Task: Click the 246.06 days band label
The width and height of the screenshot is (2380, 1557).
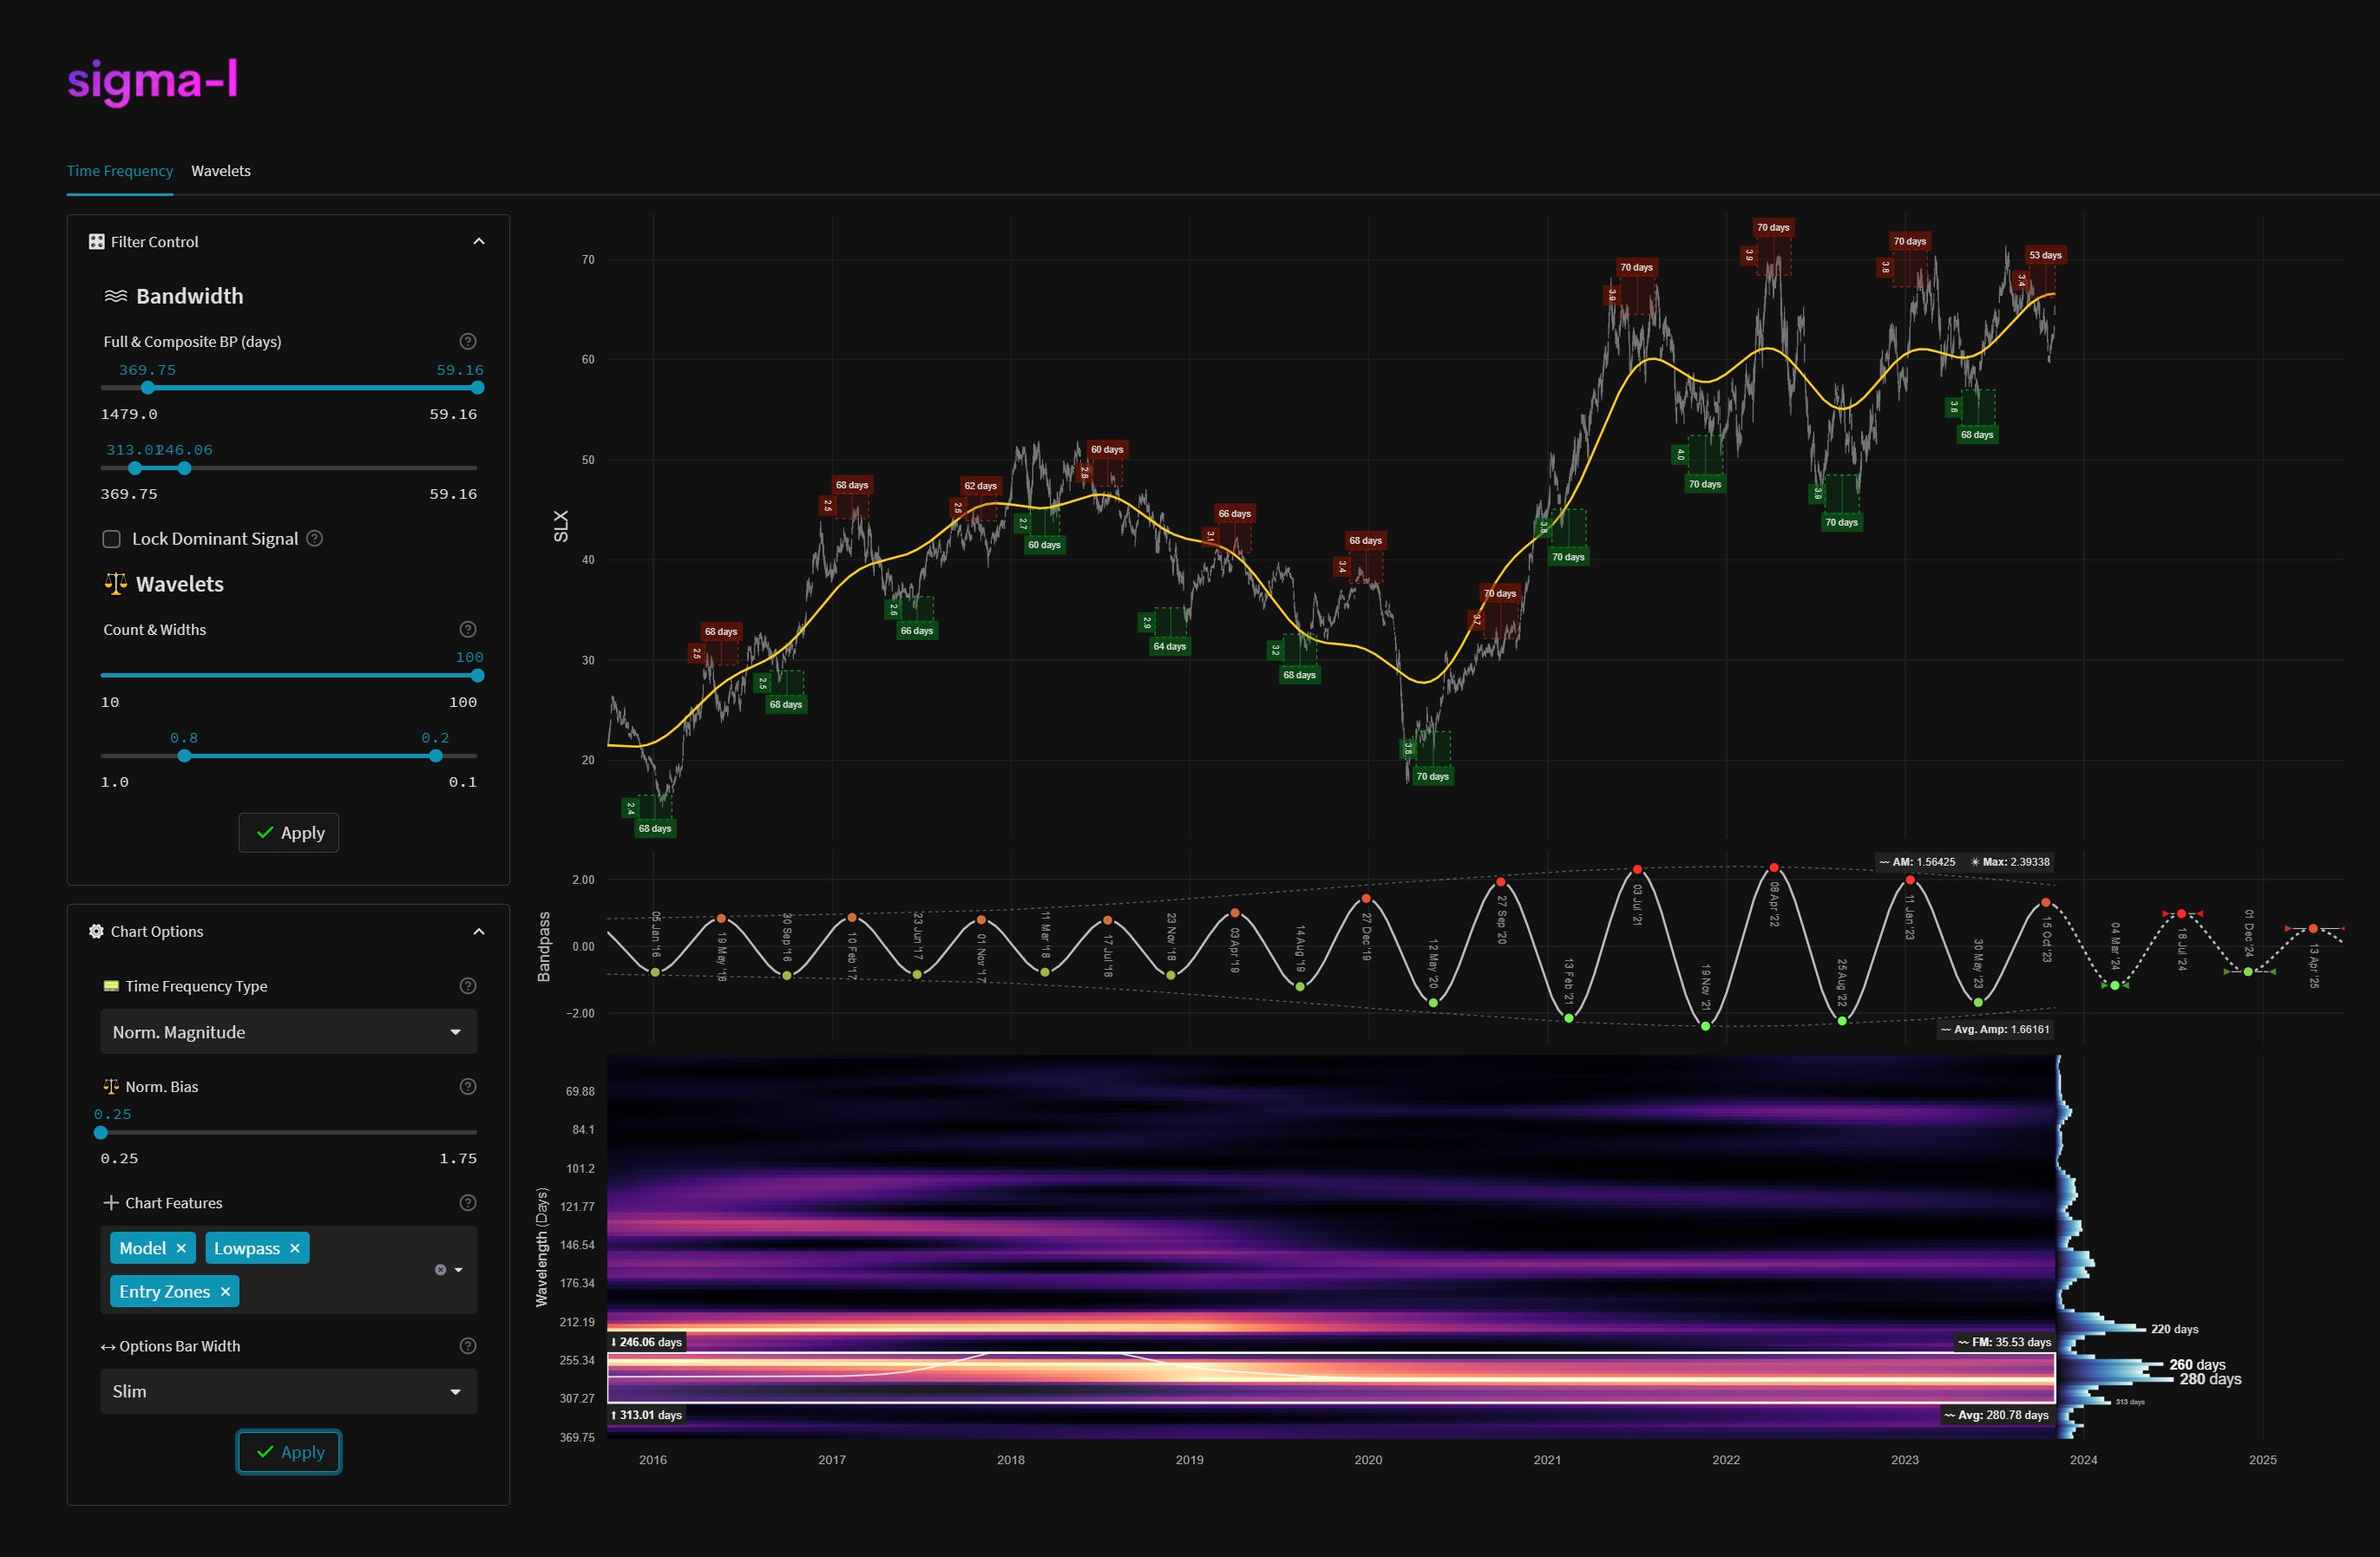Action: pyautogui.click(x=647, y=1342)
